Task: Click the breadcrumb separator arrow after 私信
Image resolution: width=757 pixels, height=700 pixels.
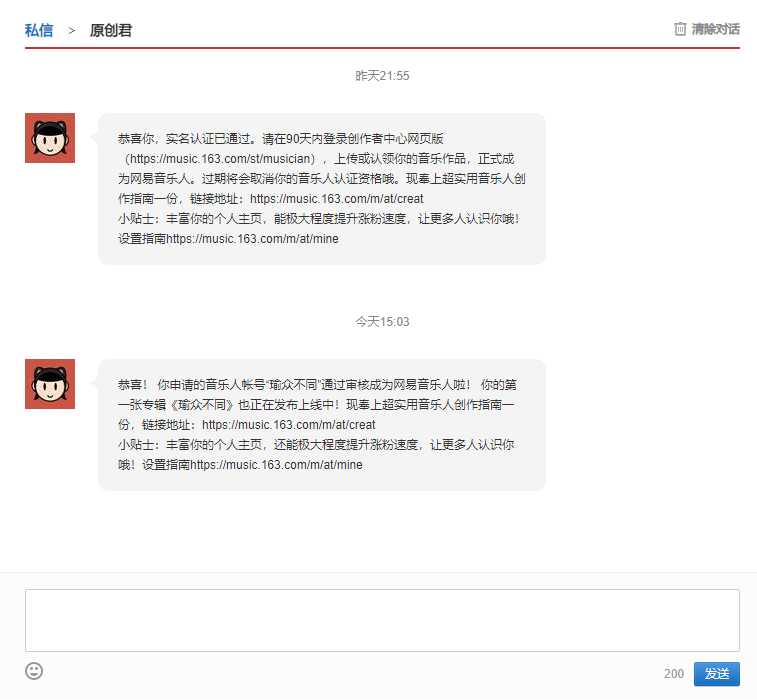Action: pyautogui.click(x=71, y=30)
